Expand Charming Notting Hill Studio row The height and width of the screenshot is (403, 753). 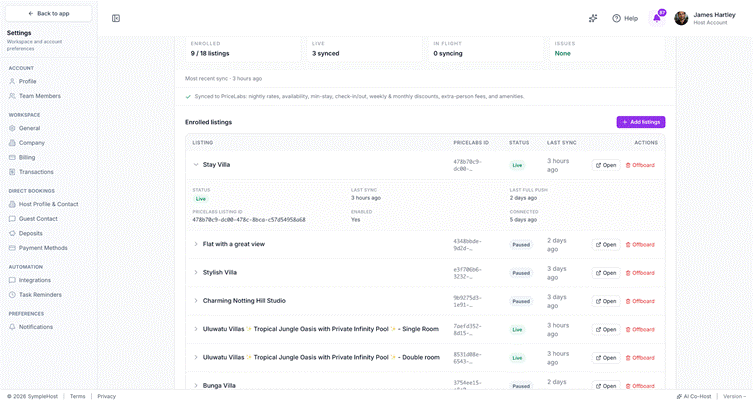[x=196, y=301]
